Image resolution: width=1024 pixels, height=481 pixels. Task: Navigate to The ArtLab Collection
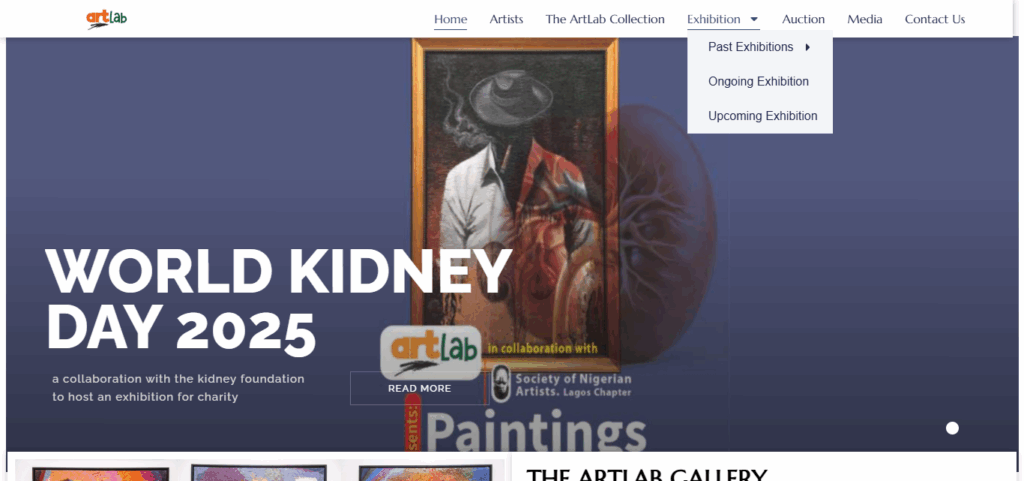[605, 19]
